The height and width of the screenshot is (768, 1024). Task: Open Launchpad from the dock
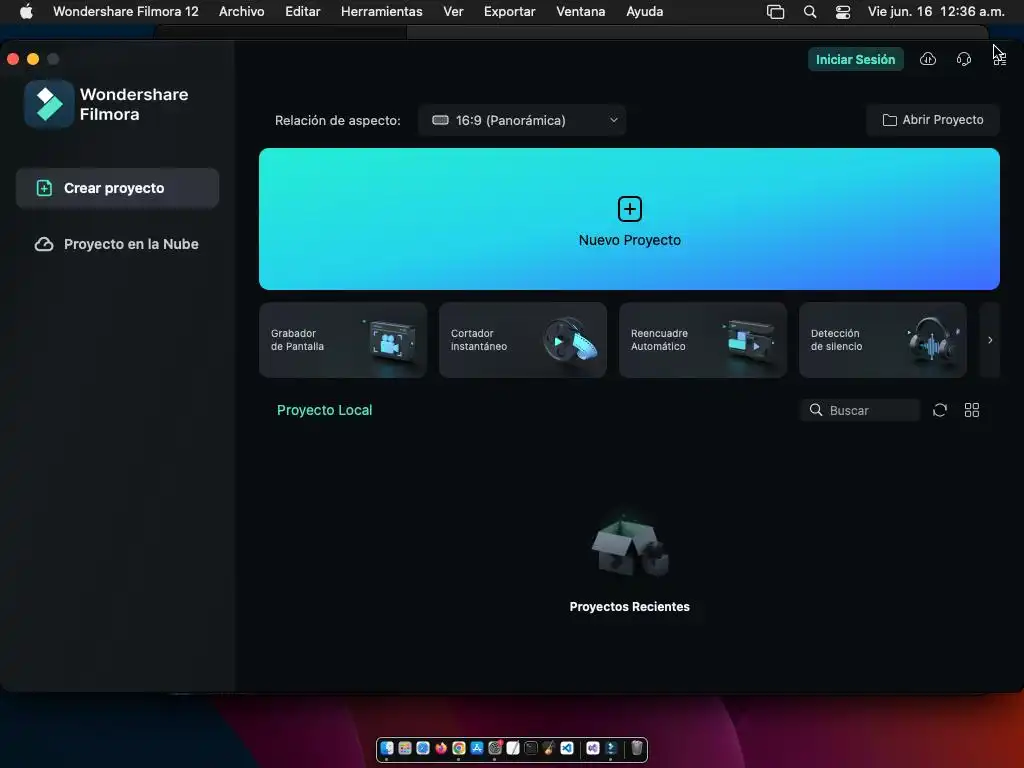(405, 748)
